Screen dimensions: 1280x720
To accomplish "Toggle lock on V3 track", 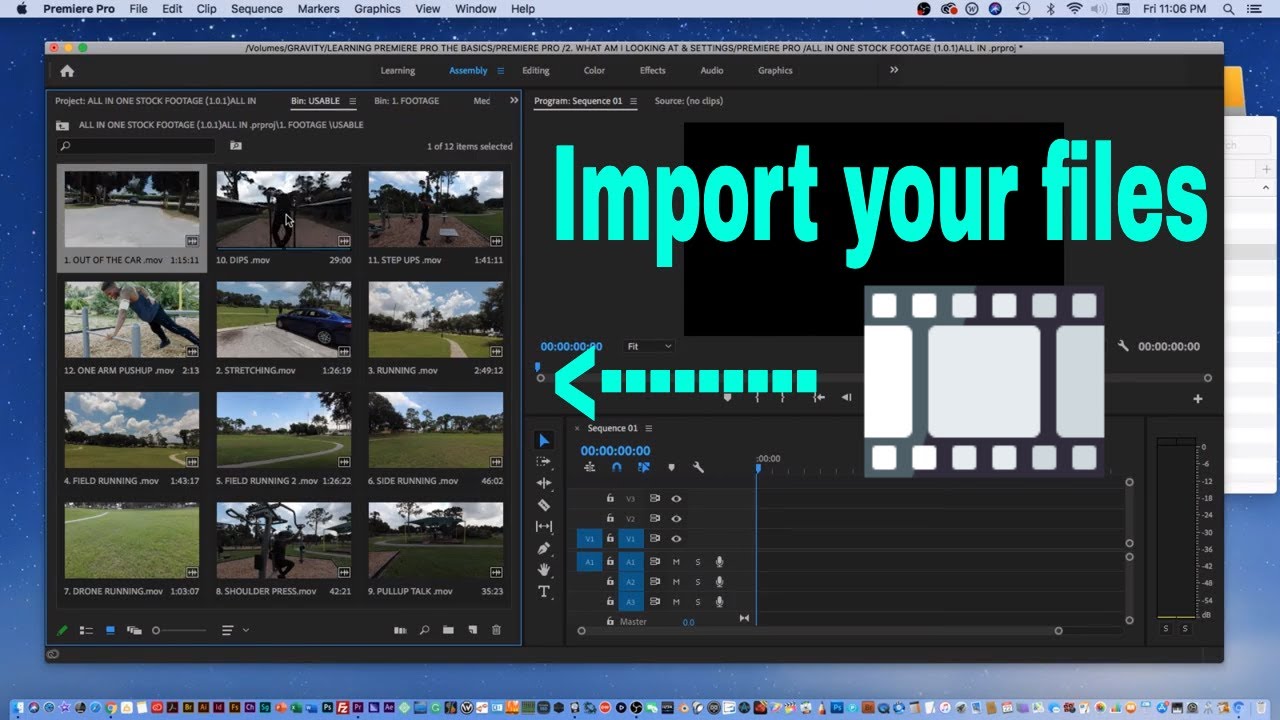I will click(x=610, y=498).
